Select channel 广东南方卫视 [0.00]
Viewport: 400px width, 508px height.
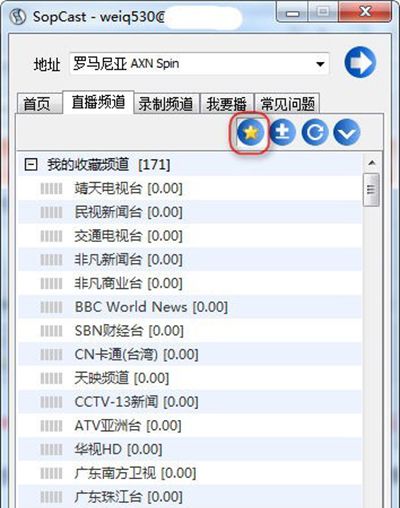(135, 473)
